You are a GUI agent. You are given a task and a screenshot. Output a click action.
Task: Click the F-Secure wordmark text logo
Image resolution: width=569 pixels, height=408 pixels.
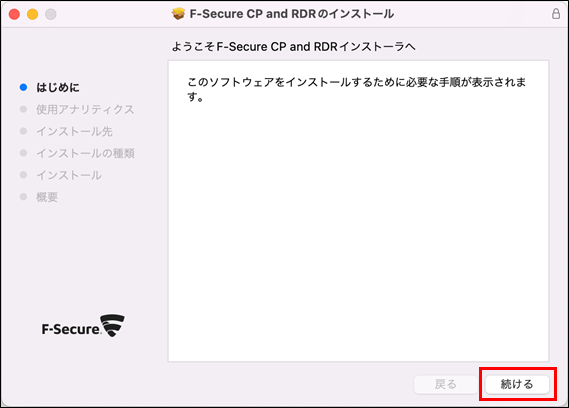point(71,329)
